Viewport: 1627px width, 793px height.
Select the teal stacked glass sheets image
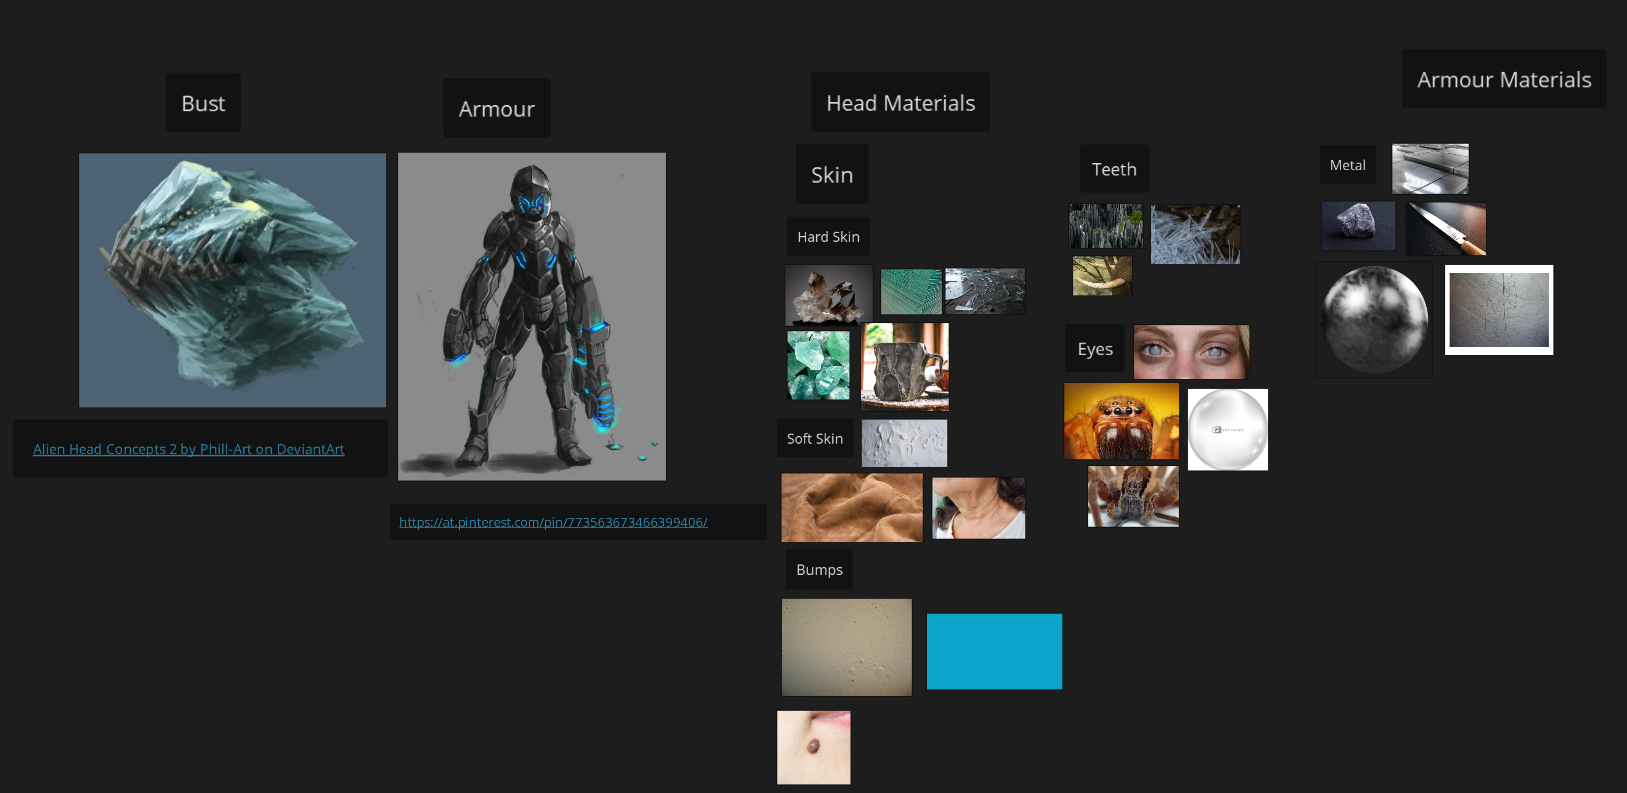click(x=911, y=291)
